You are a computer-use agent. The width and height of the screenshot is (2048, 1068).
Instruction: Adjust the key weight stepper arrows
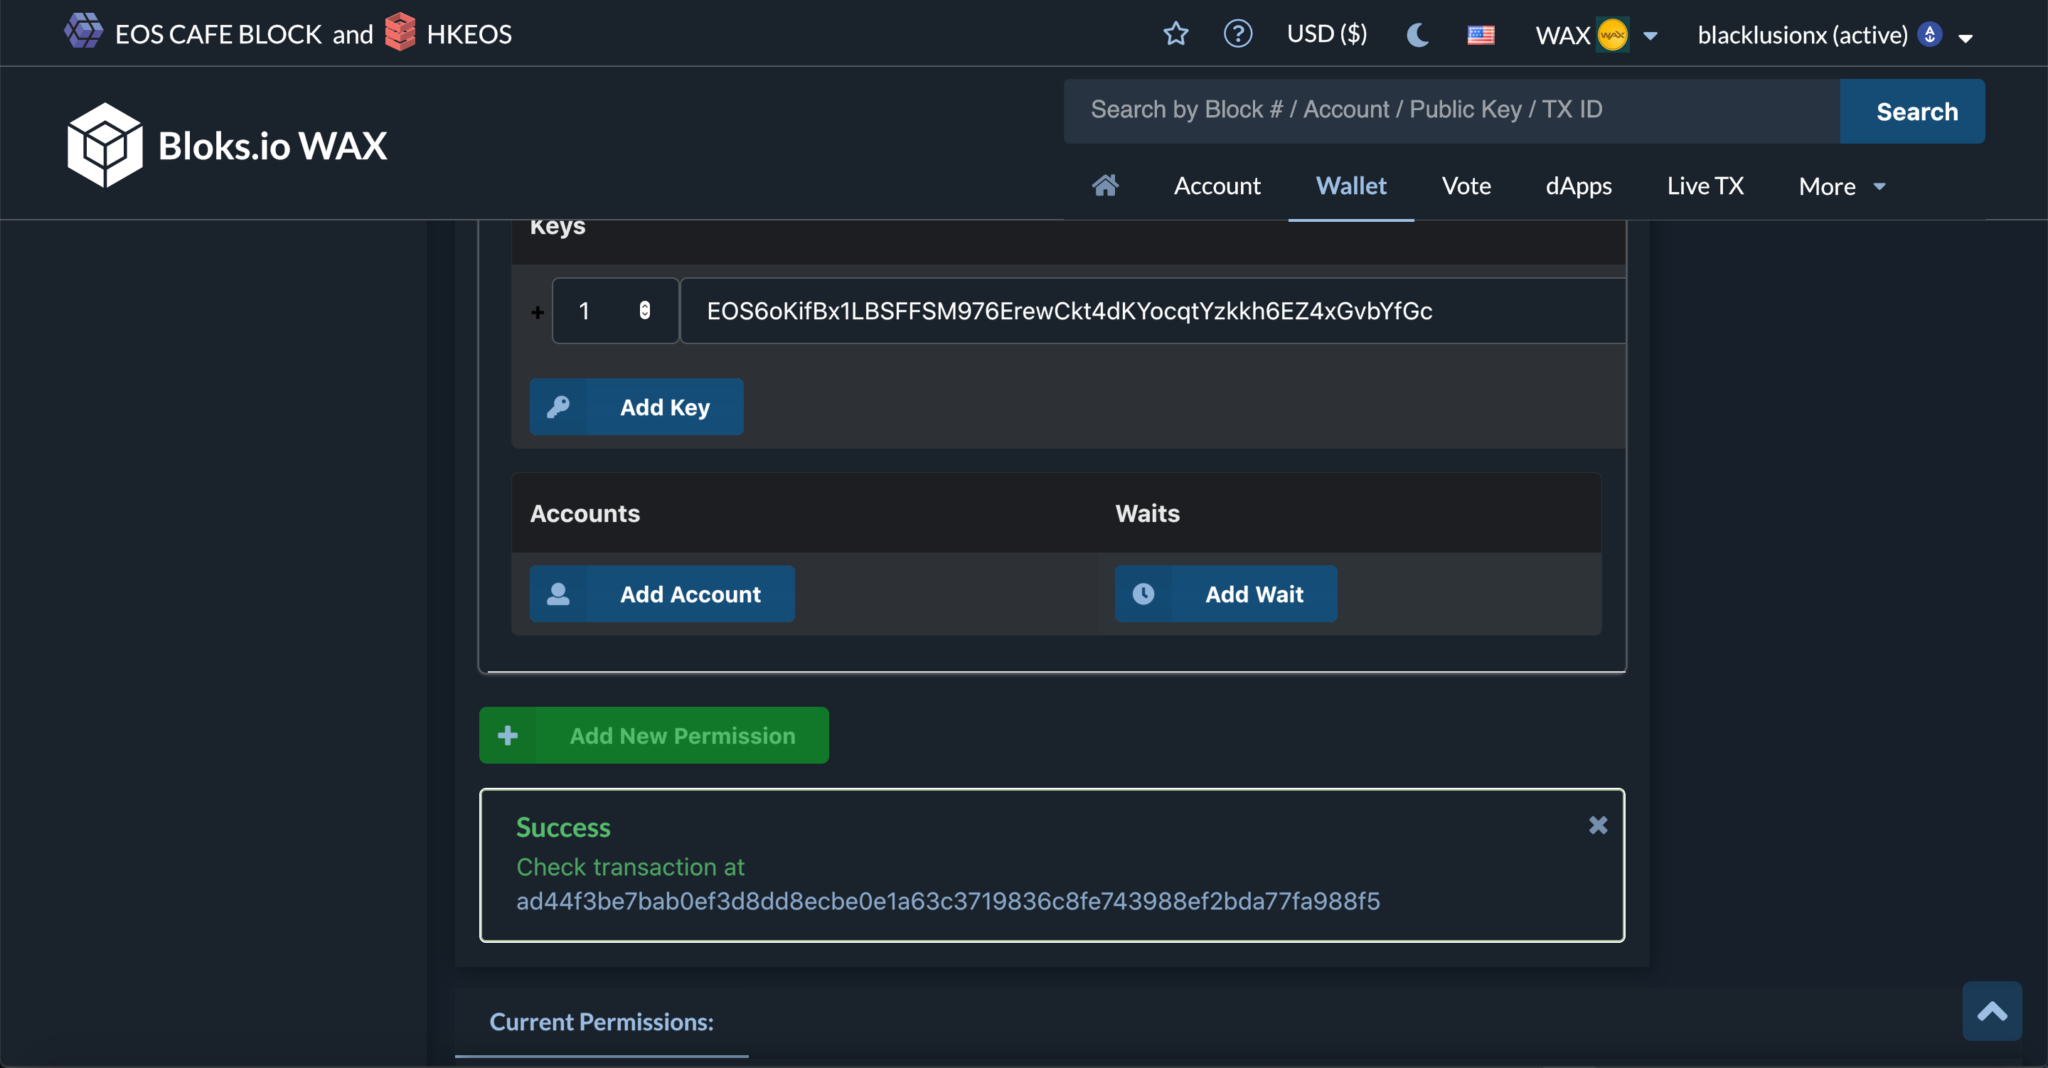pyautogui.click(x=645, y=311)
